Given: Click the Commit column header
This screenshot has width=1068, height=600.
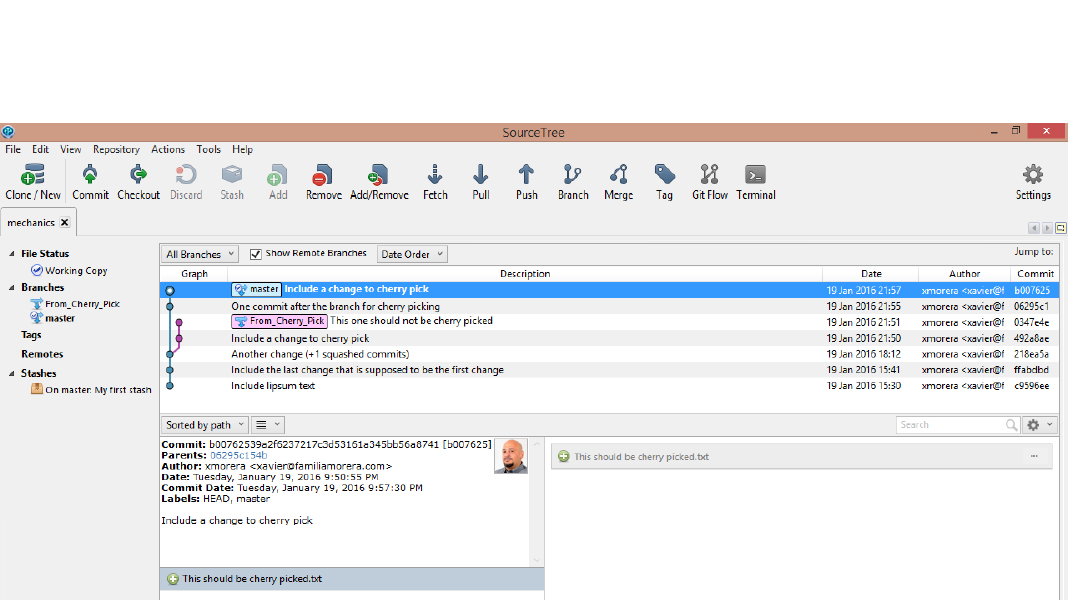Looking at the screenshot, I should 1035,273.
